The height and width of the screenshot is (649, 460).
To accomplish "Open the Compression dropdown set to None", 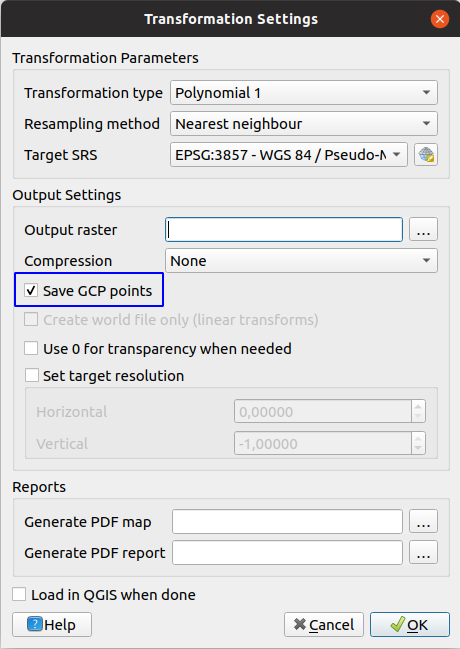I will coord(301,260).
